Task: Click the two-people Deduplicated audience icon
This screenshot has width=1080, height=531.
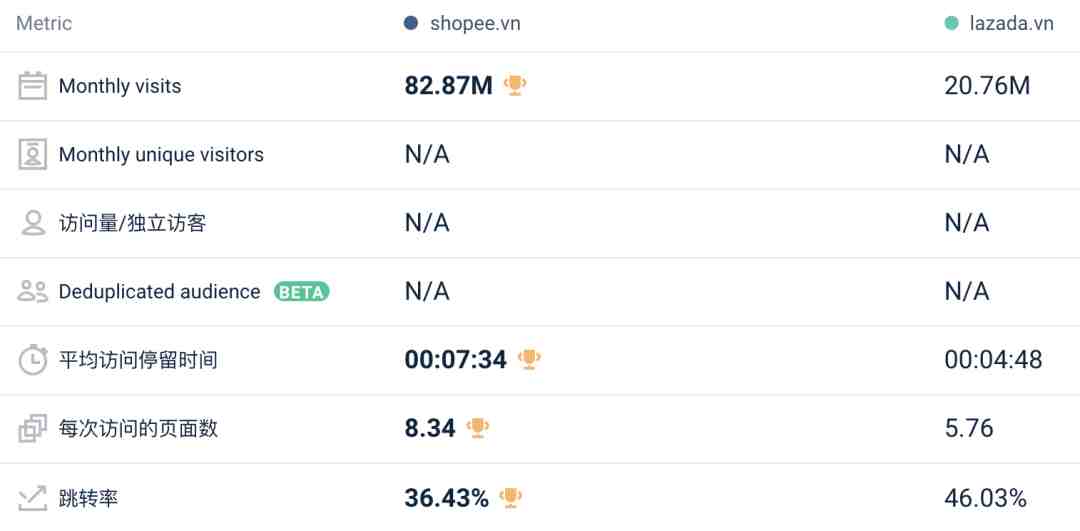Action: [x=33, y=292]
